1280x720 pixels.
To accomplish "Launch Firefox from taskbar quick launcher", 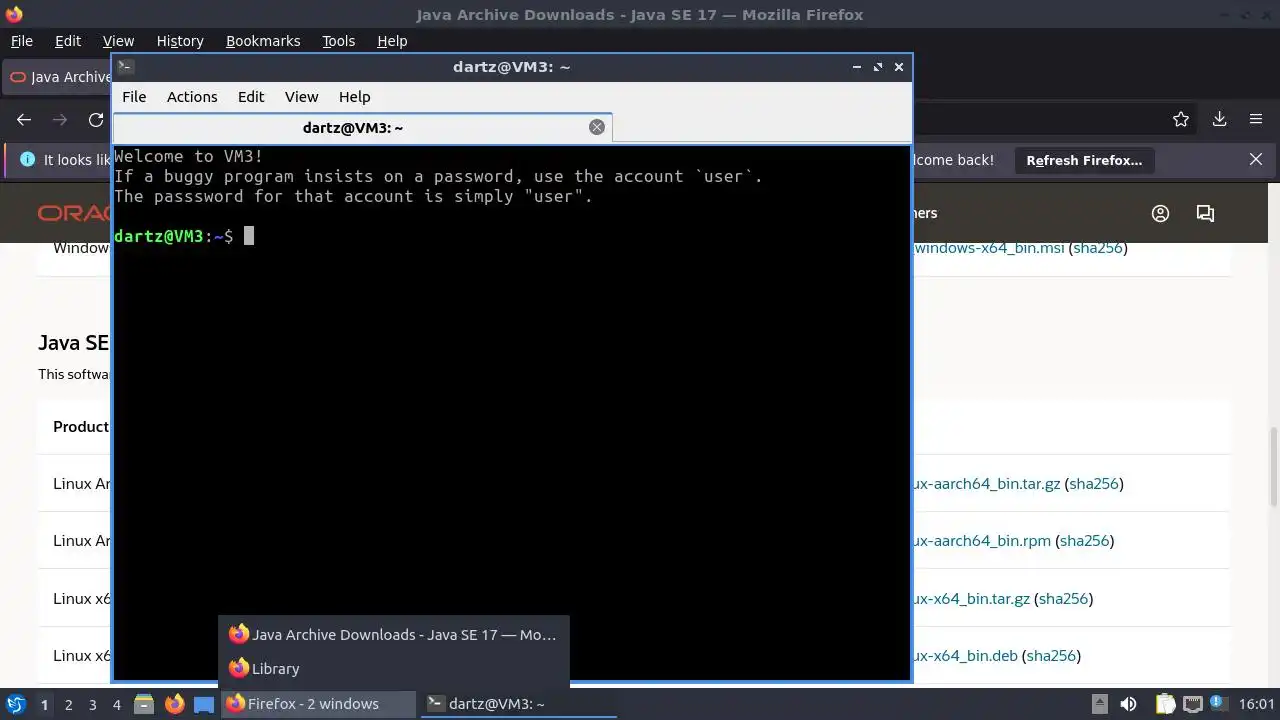I will 174,704.
